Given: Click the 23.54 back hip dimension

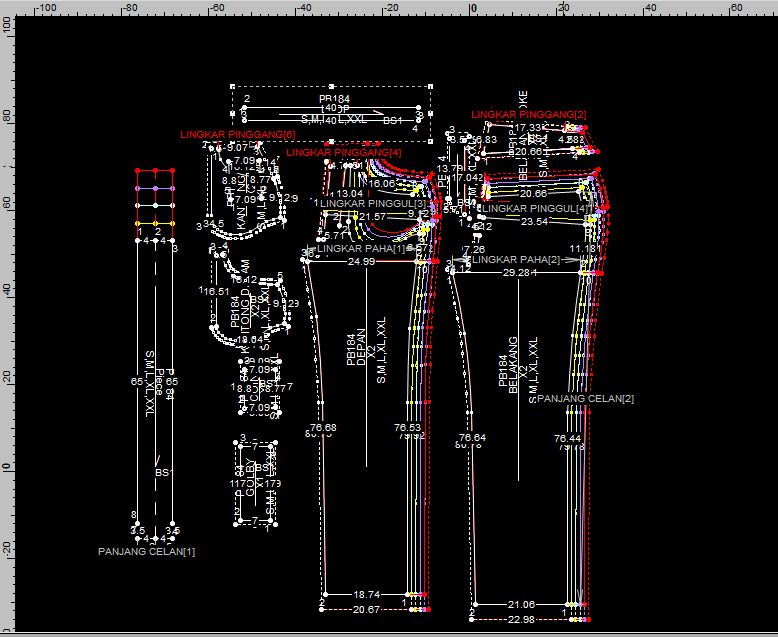Looking at the screenshot, I should tap(534, 221).
